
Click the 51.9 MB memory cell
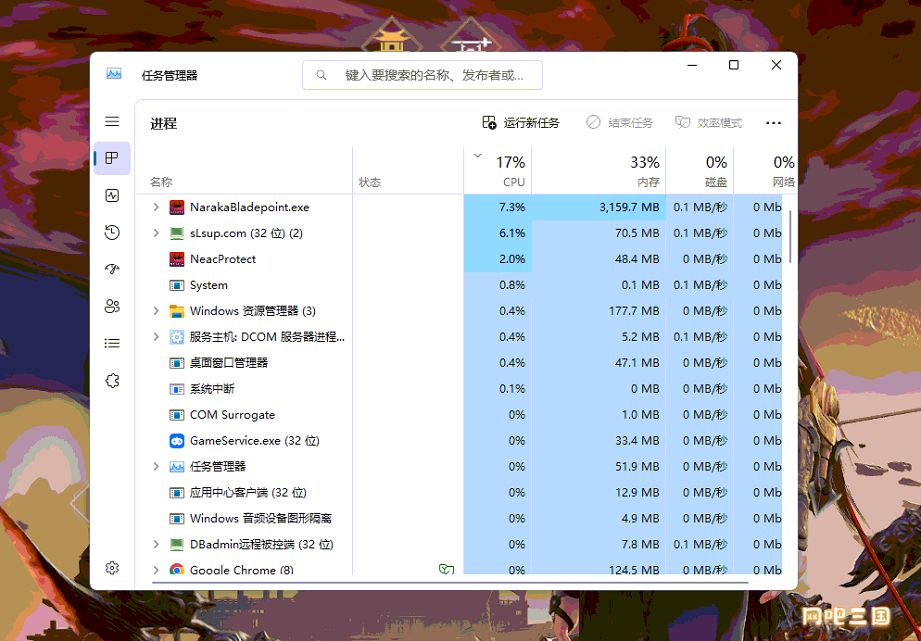pyautogui.click(x=599, y=467)
